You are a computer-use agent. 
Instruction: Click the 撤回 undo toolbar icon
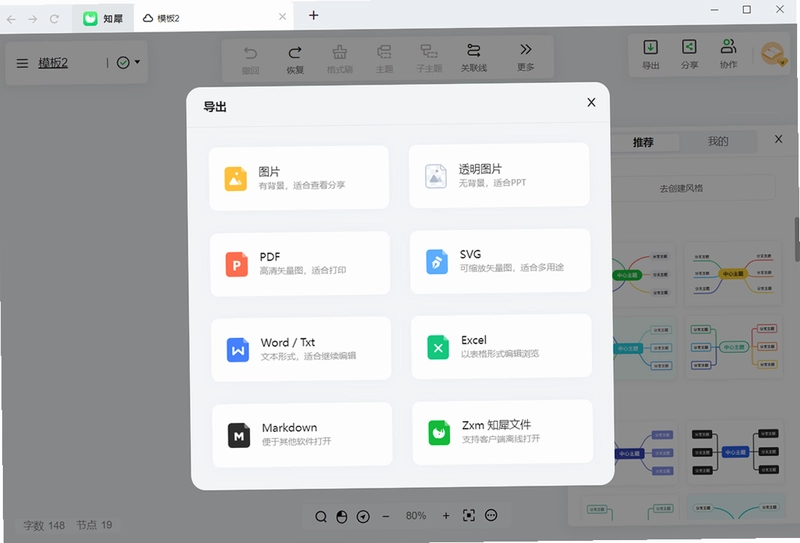[x=250, y=59]
